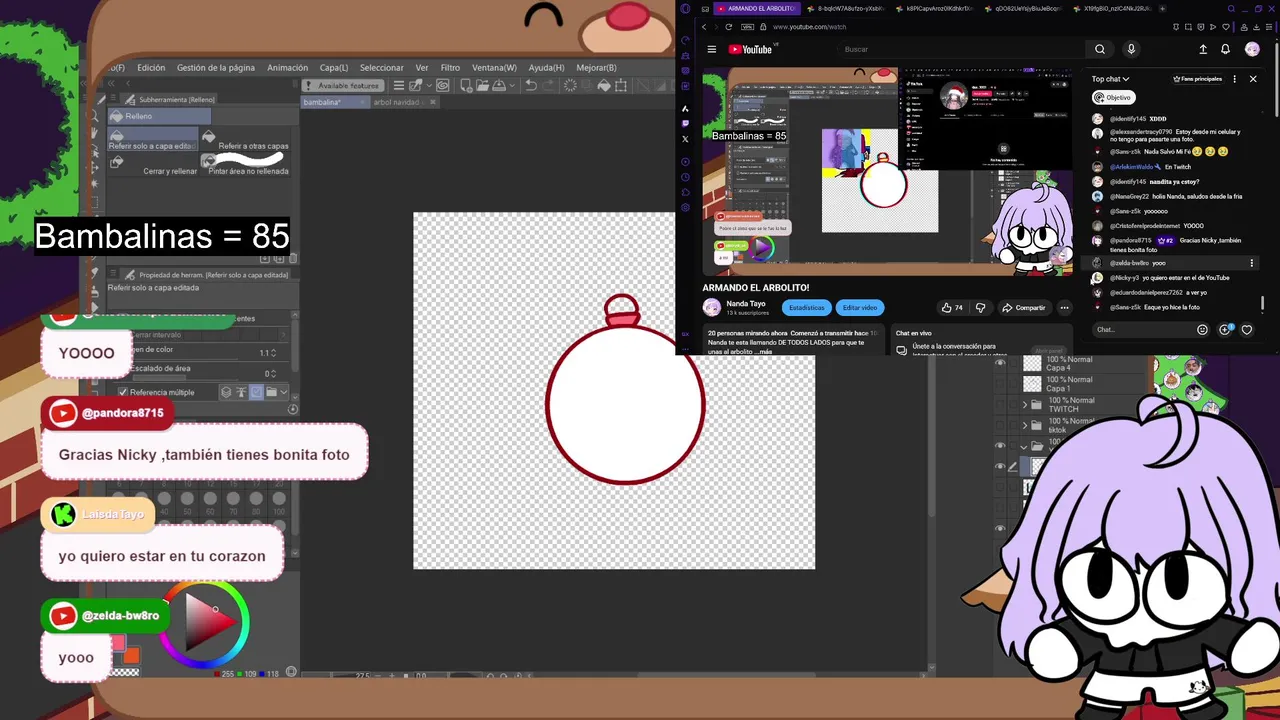This screenshot has width=1280, height=720.
Task: Go back in the browser
Action: [704, 27]
